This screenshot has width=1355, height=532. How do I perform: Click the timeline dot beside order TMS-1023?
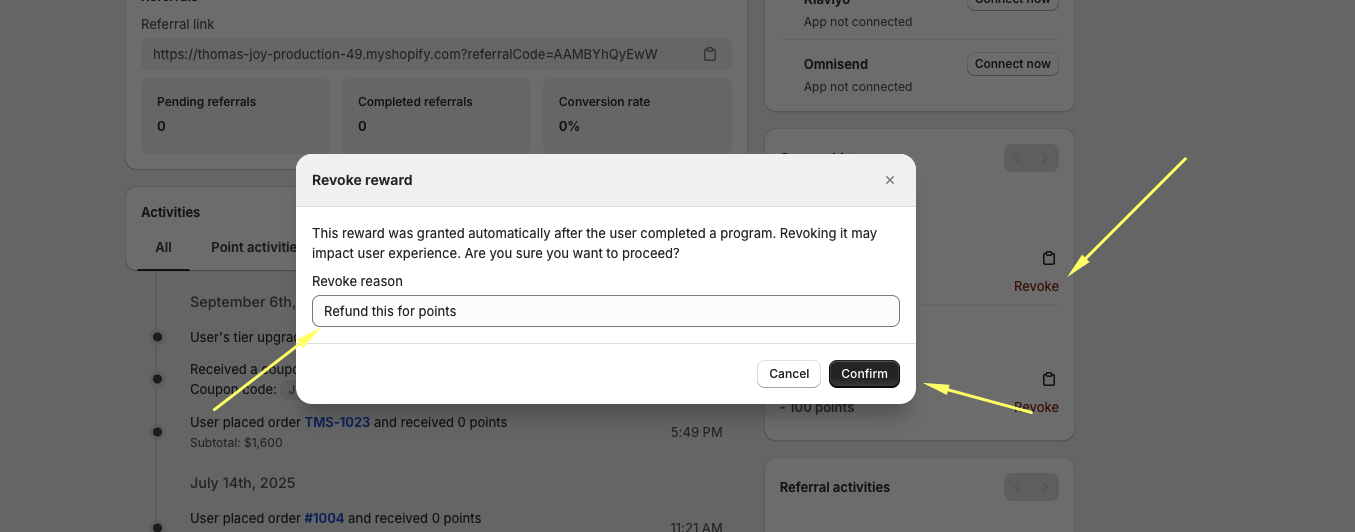(157, 431)
